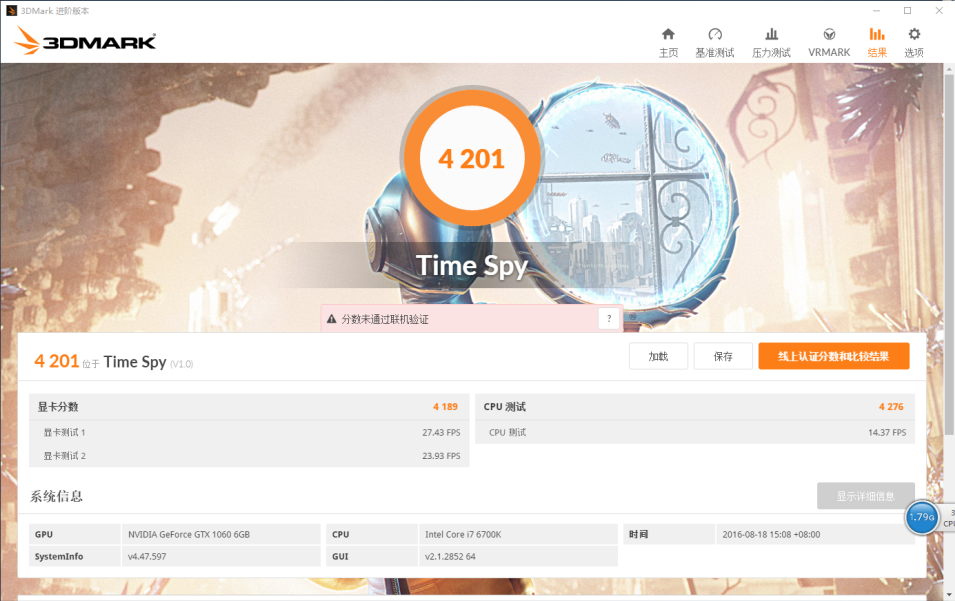Viewport: 955px width, 601px height.
Task: Click the GUI version v2.1.2852 64
Action: click(450, 557)
